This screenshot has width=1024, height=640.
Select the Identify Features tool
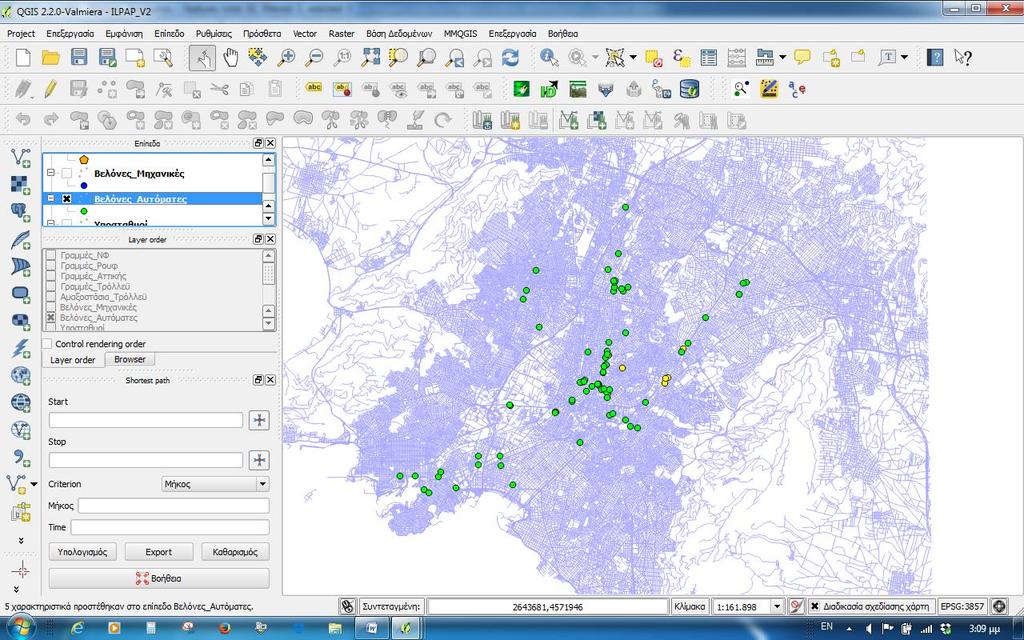549,57
